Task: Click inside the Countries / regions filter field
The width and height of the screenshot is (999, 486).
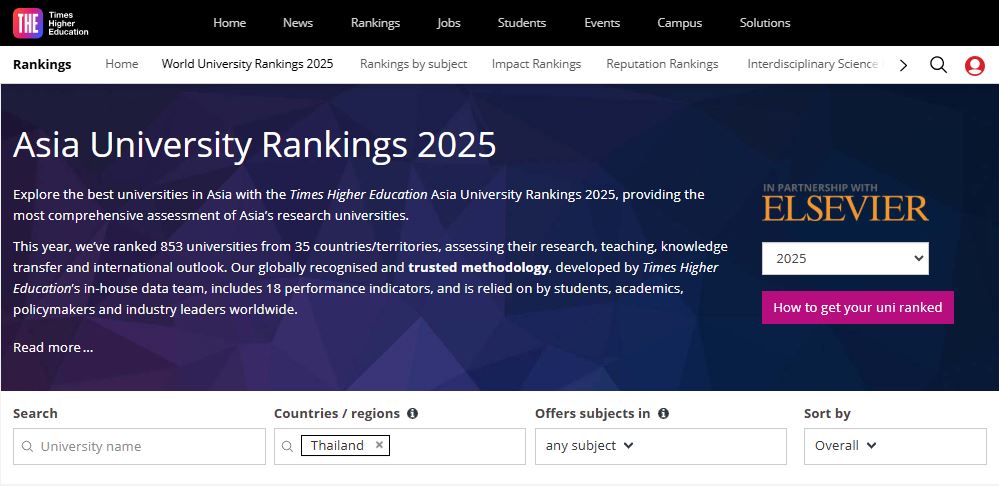Action: [399, 446]
